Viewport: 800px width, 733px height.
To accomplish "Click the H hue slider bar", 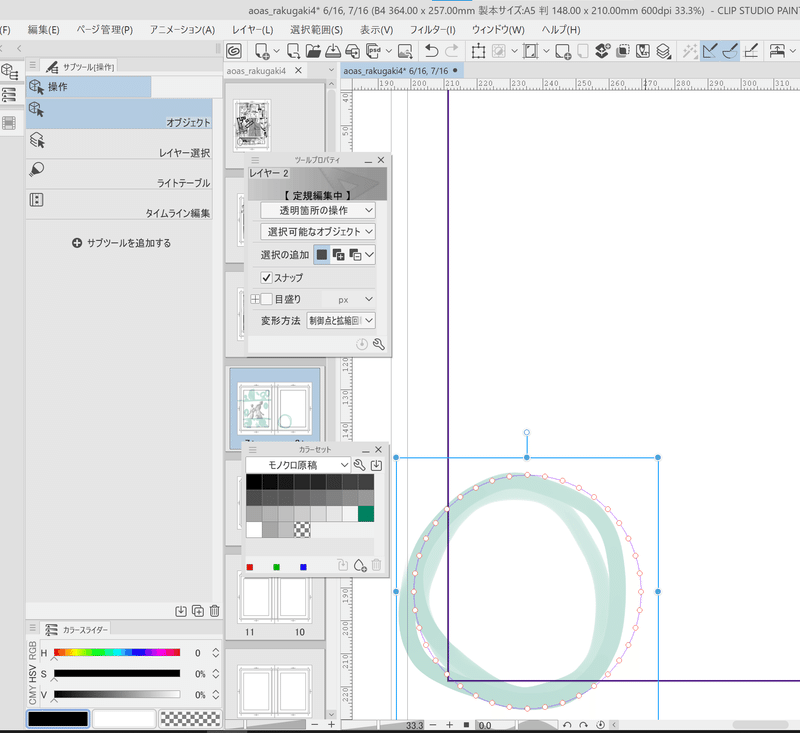I will [117, 652].
